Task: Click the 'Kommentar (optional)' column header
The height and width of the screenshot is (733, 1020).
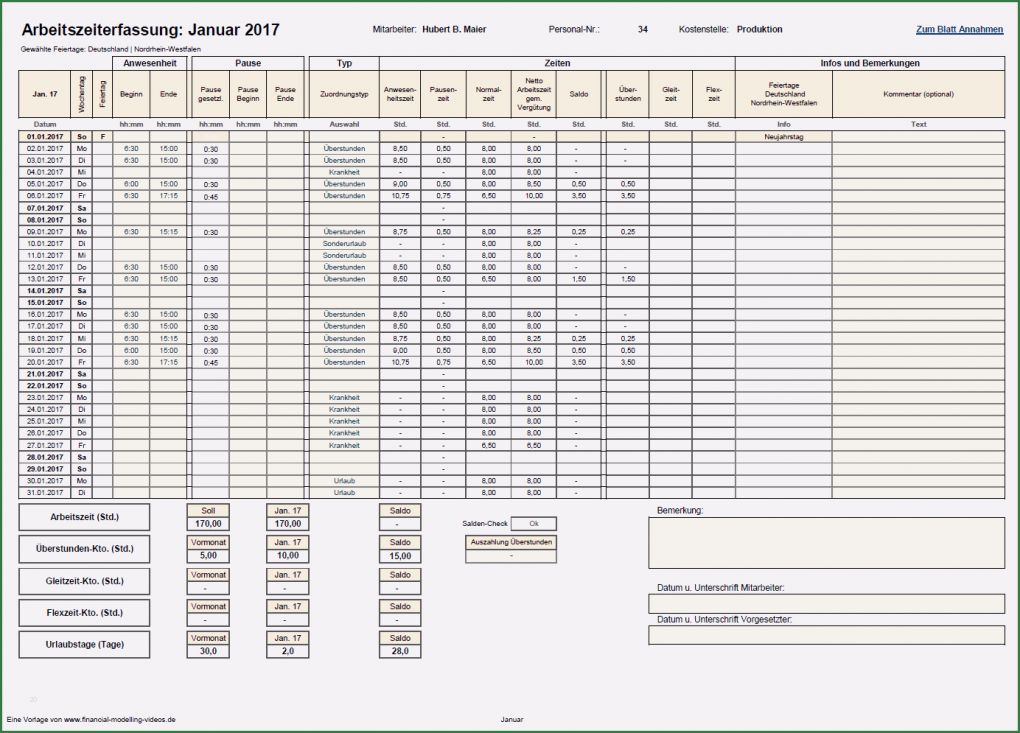Action: click(918, 95)
